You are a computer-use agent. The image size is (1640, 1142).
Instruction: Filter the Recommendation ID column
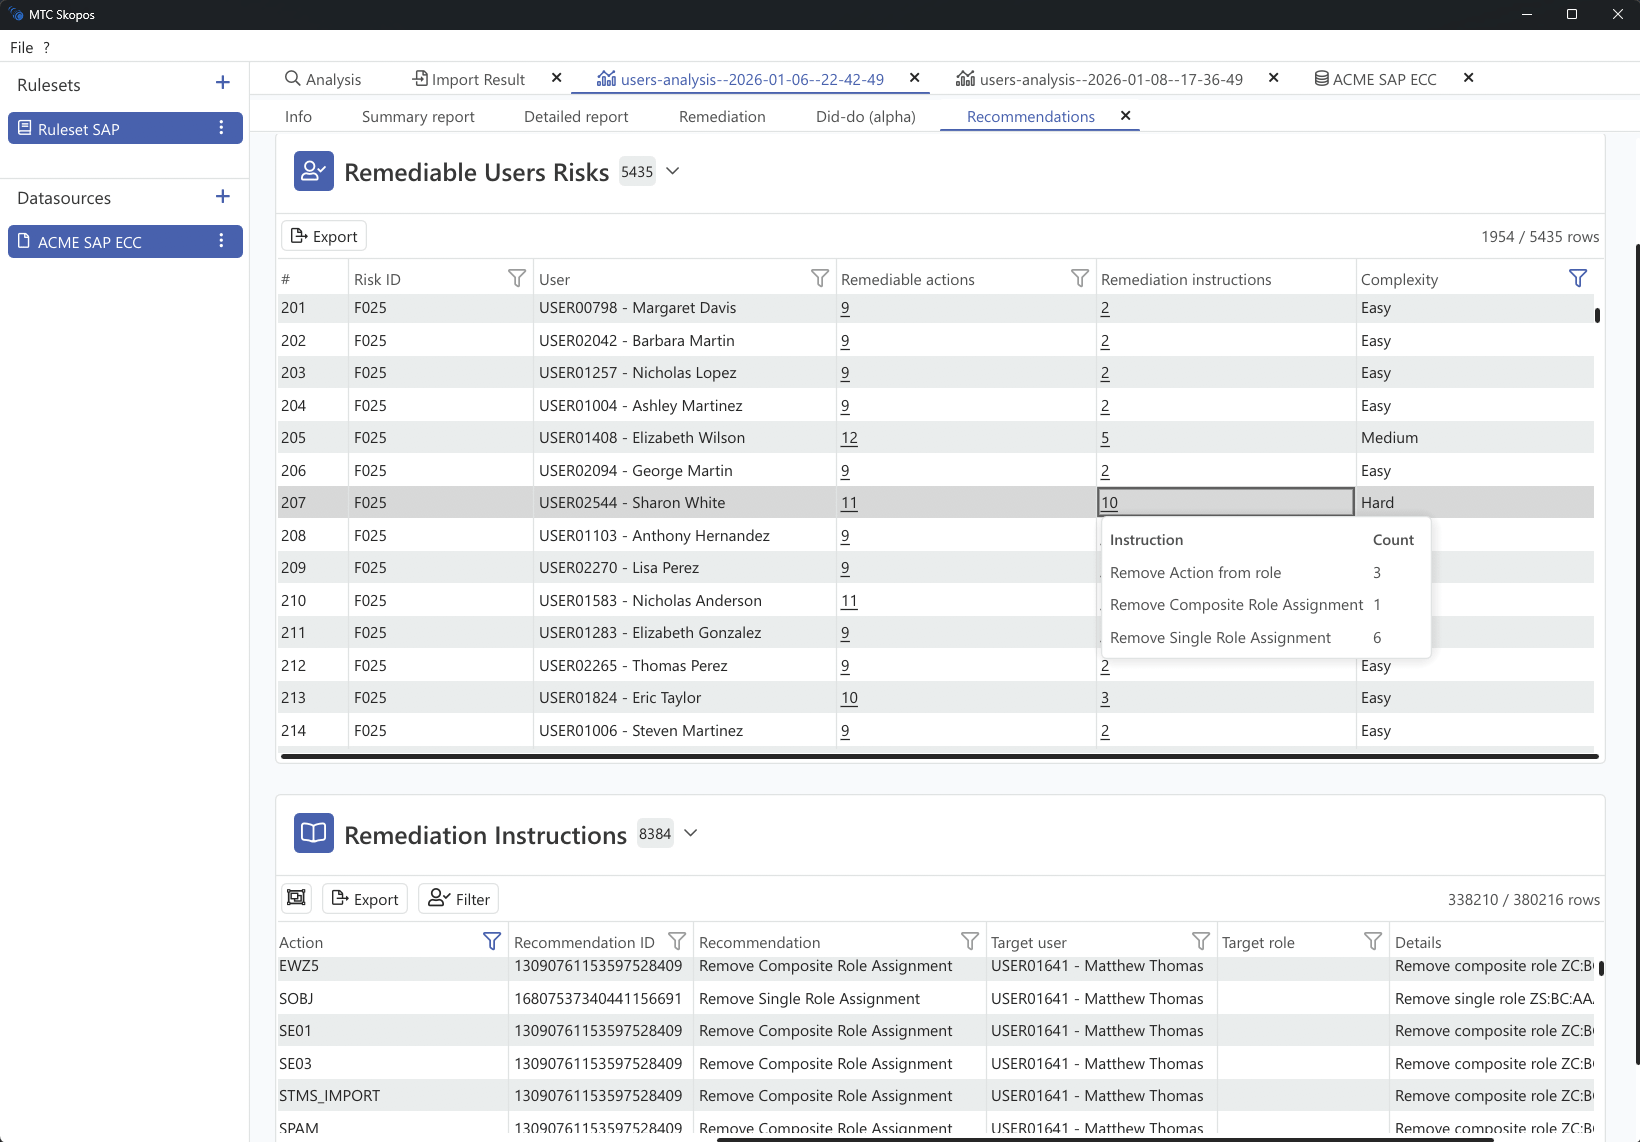click(677, 942)
